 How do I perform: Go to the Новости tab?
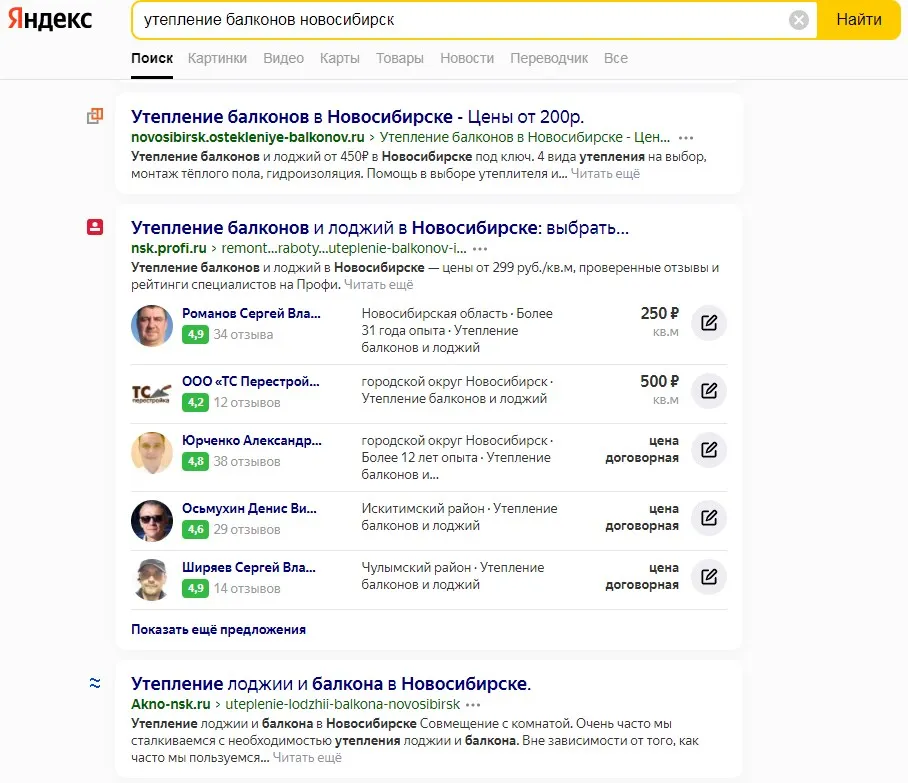click(x=467, y=58)
